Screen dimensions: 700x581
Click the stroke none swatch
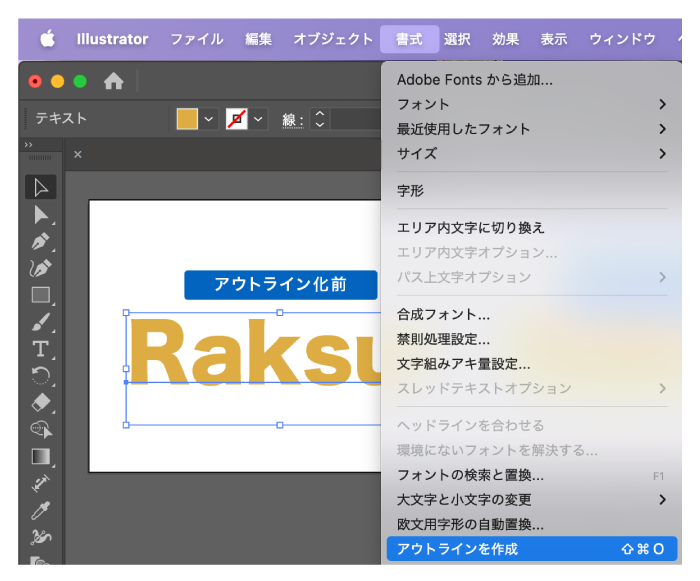237,119
